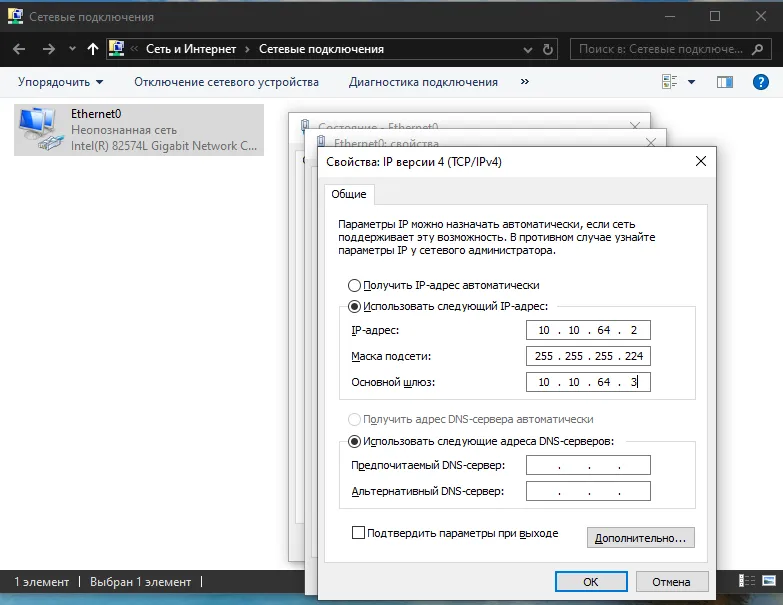Click the IP-адрес input field
This screenshot has height=605, width=783.
click(x=588, y=330)
